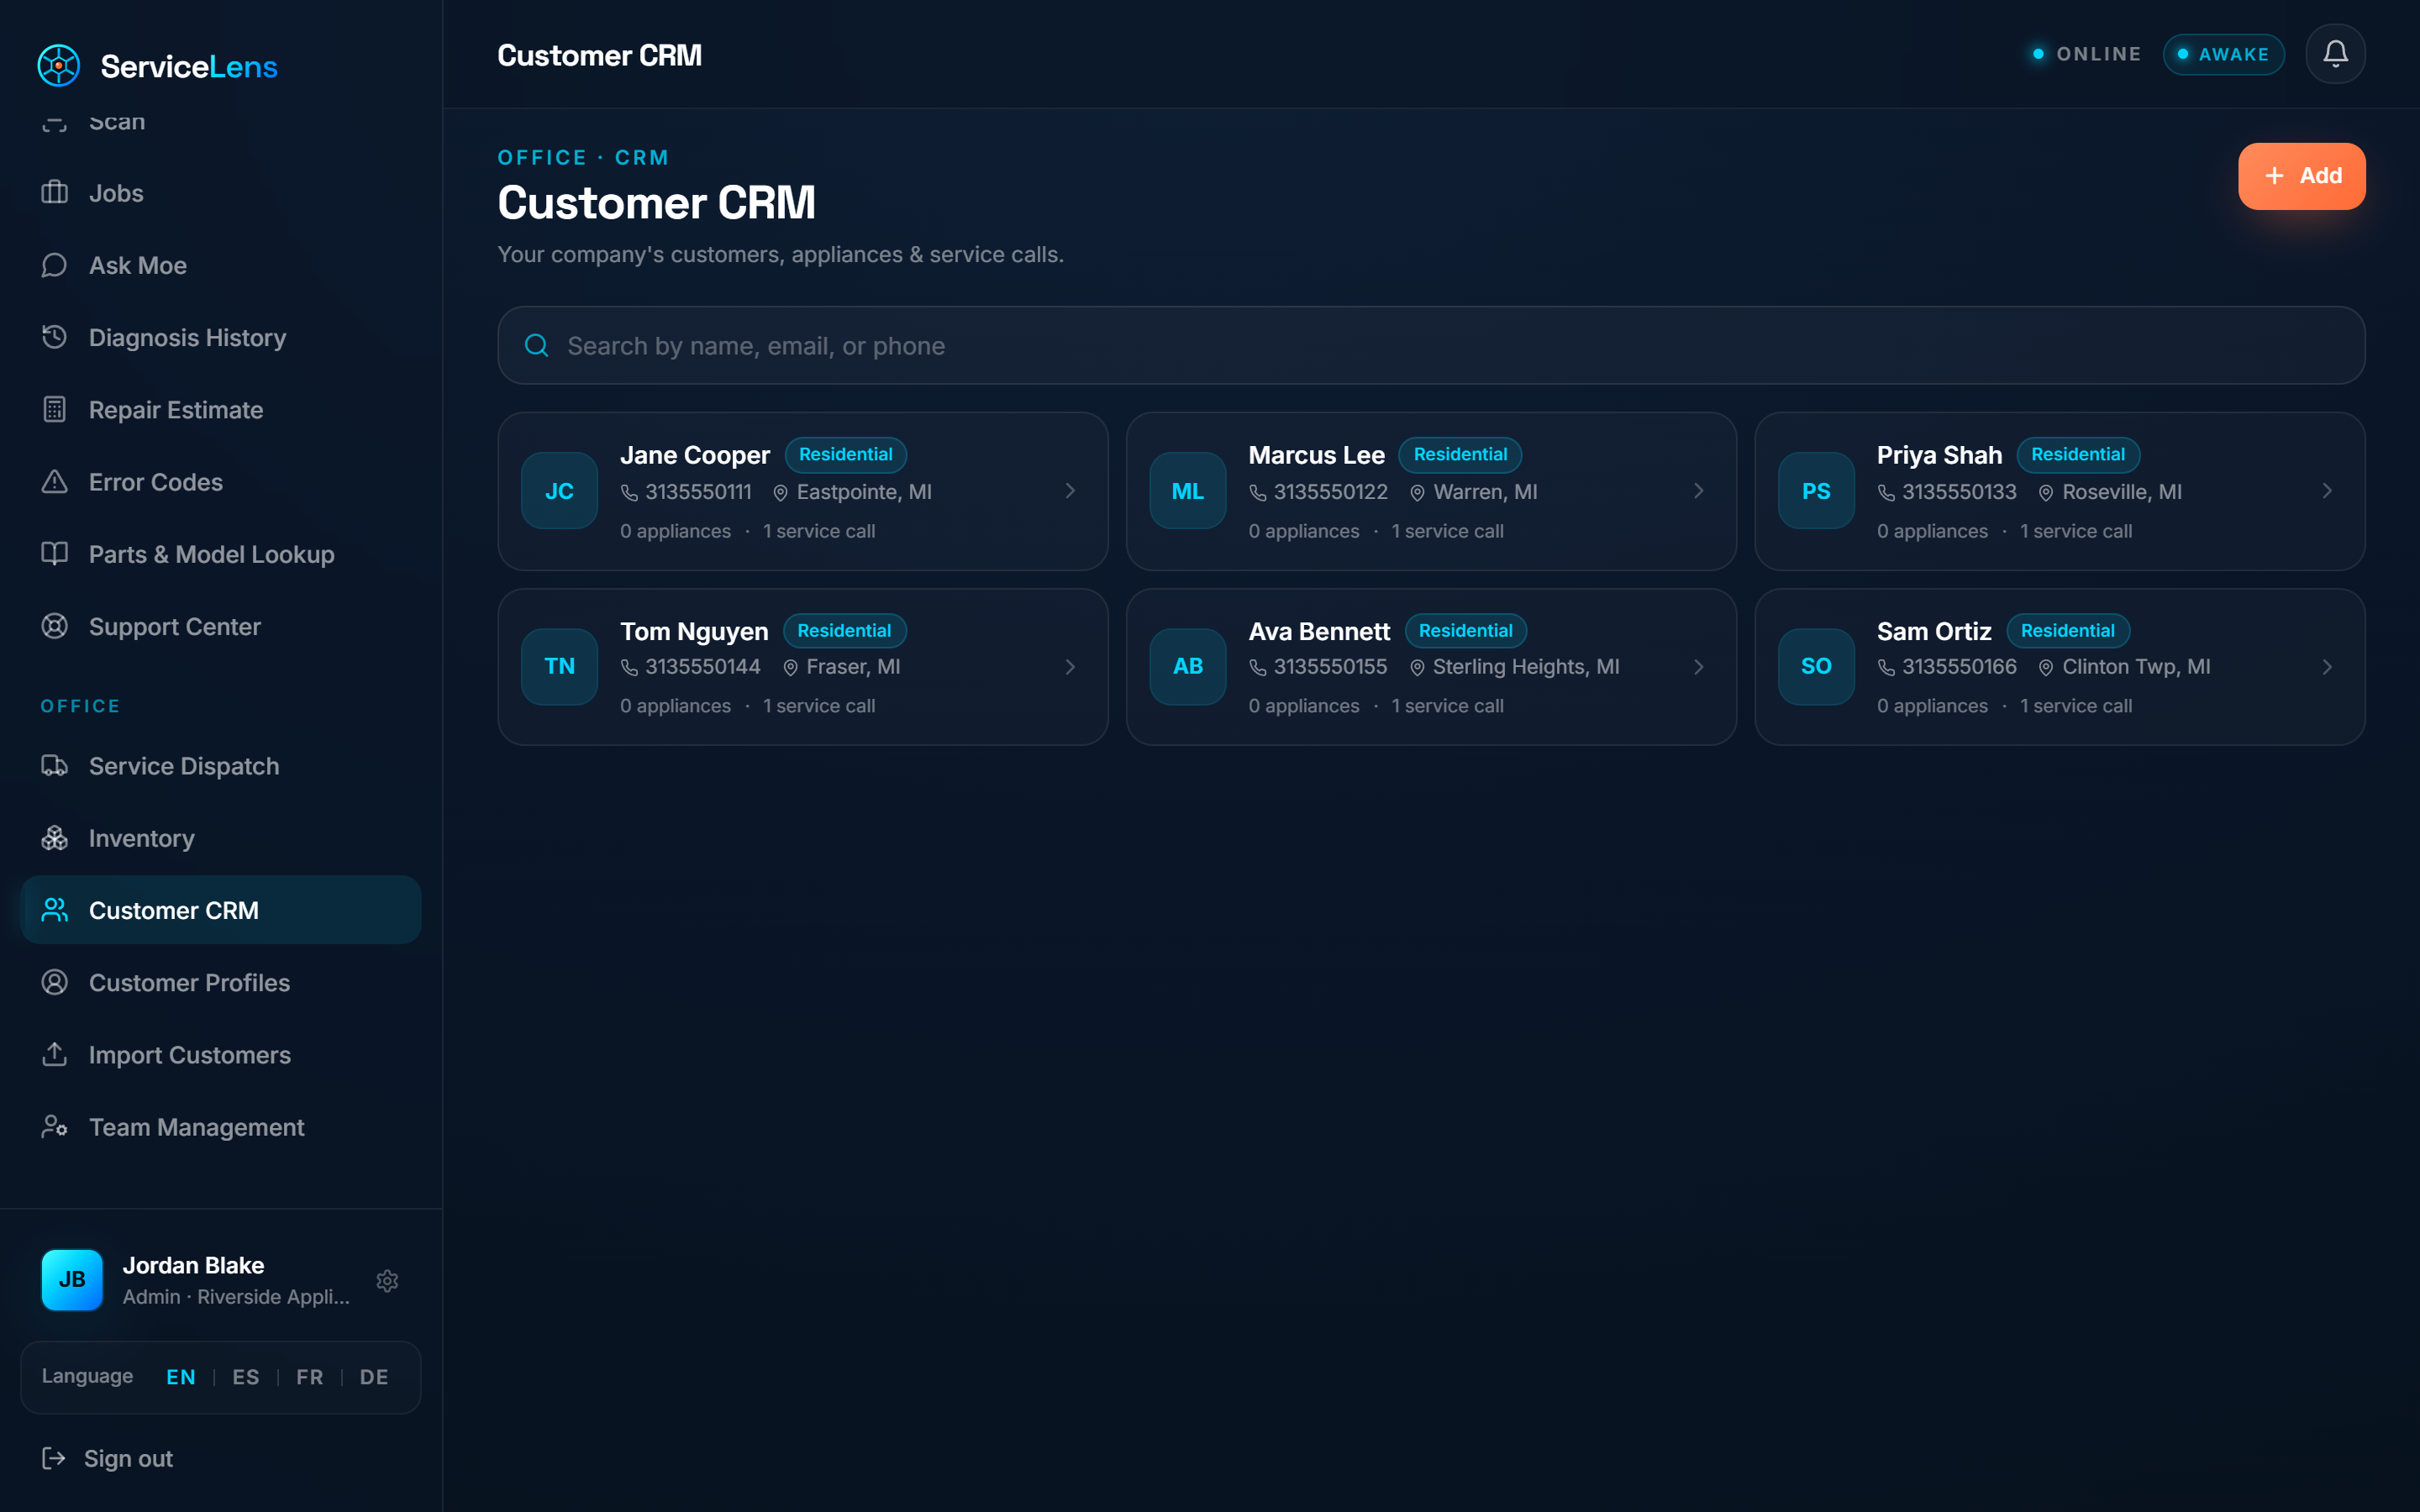Image resolution: width=2420 pixels, height=1512 pixels.
Task: Open Diagnosis History menu item
Action: point(221,337)
